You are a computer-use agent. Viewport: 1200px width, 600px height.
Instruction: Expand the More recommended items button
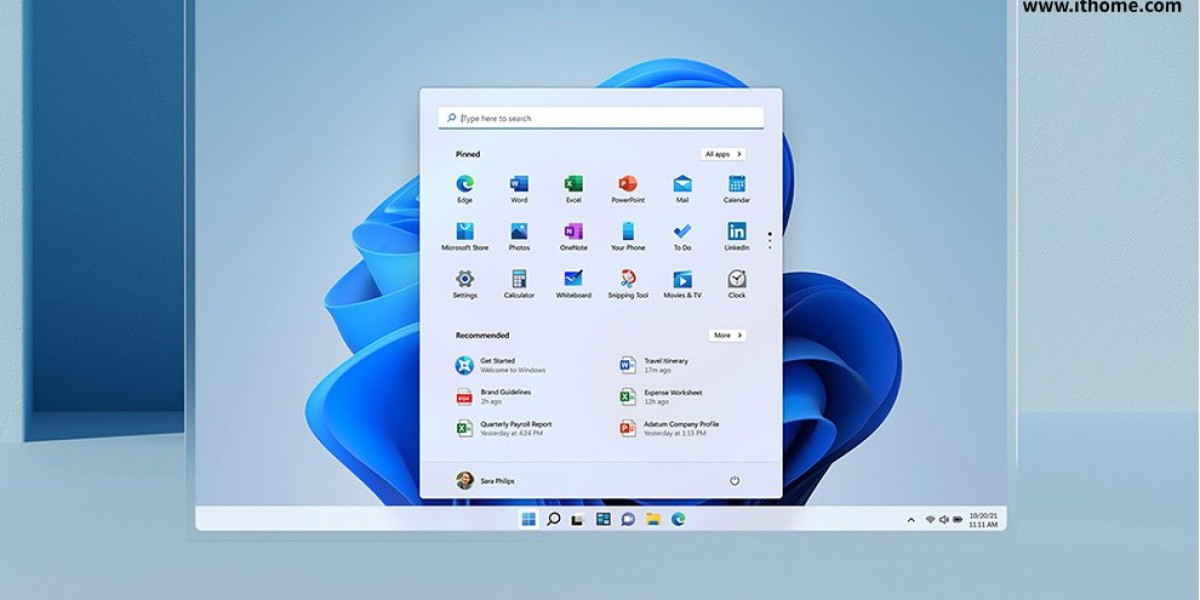click(x=727, y=335)
